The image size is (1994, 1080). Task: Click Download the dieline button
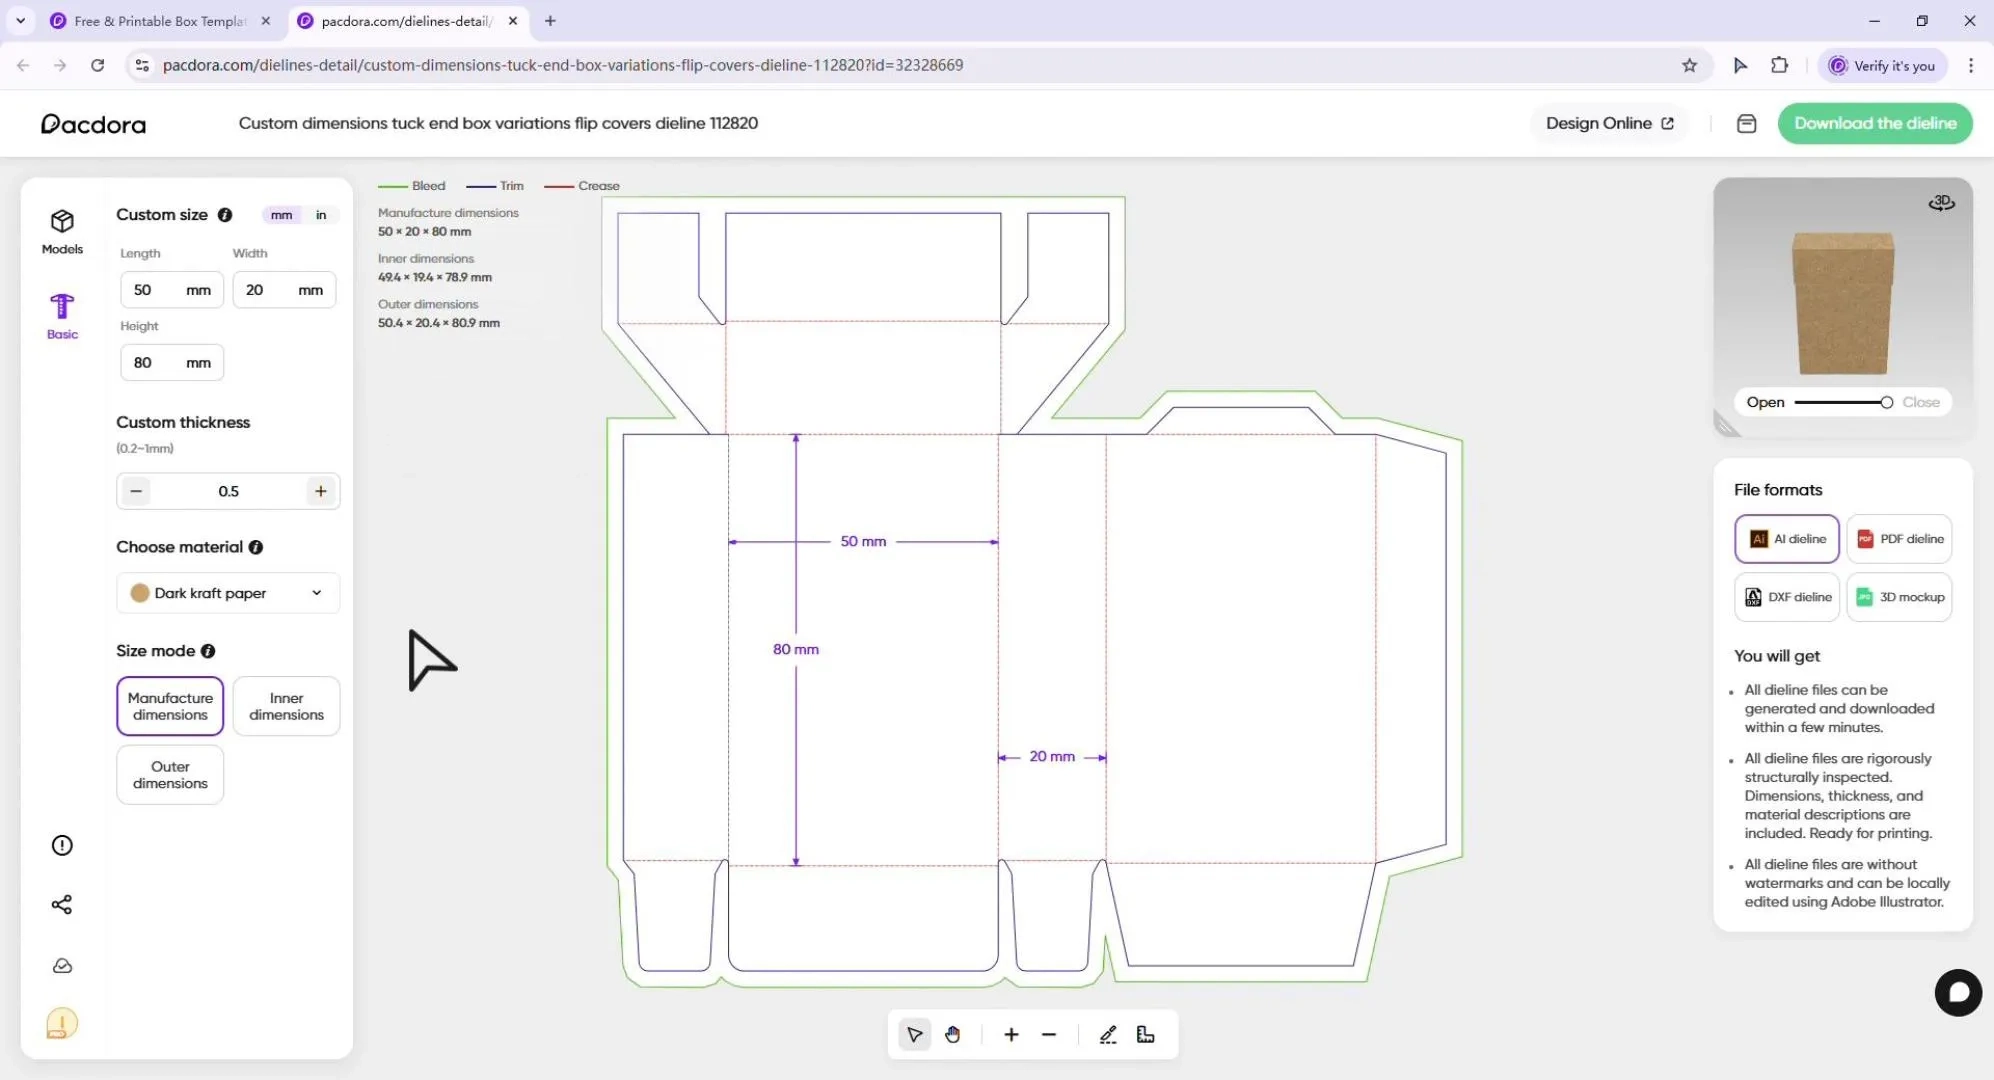pyautogui.click(x=1874, y=123)
